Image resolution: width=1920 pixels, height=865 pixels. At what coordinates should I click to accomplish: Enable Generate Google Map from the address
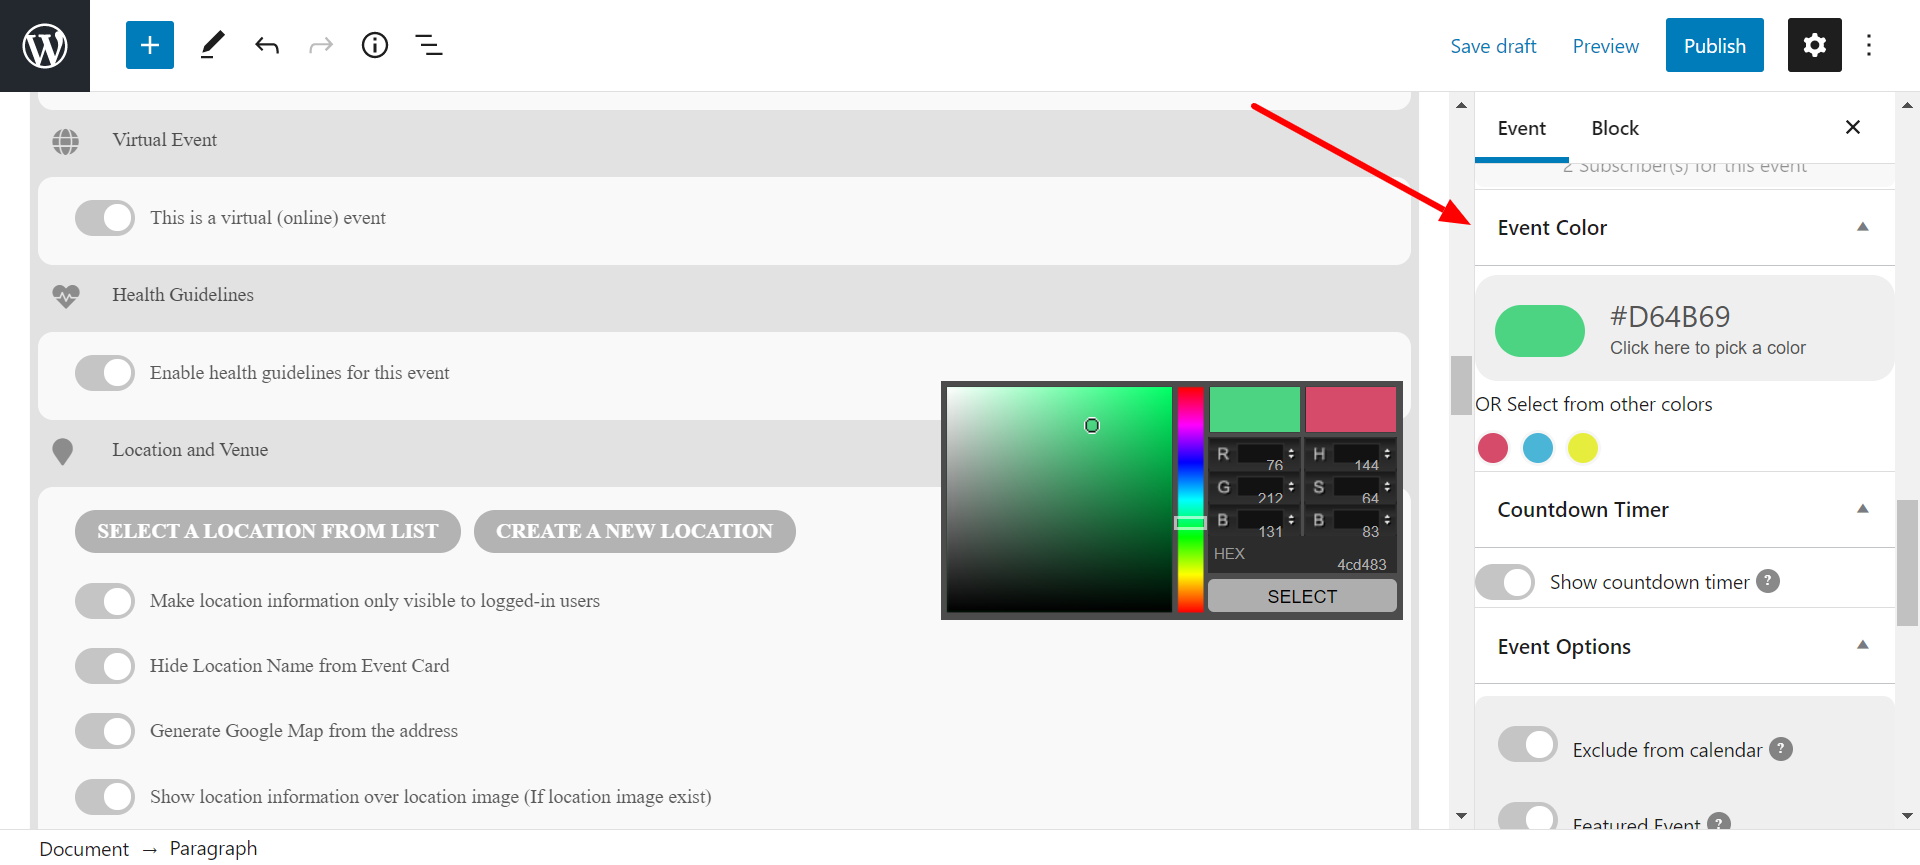pyautogui.click(x=105, y=731)
